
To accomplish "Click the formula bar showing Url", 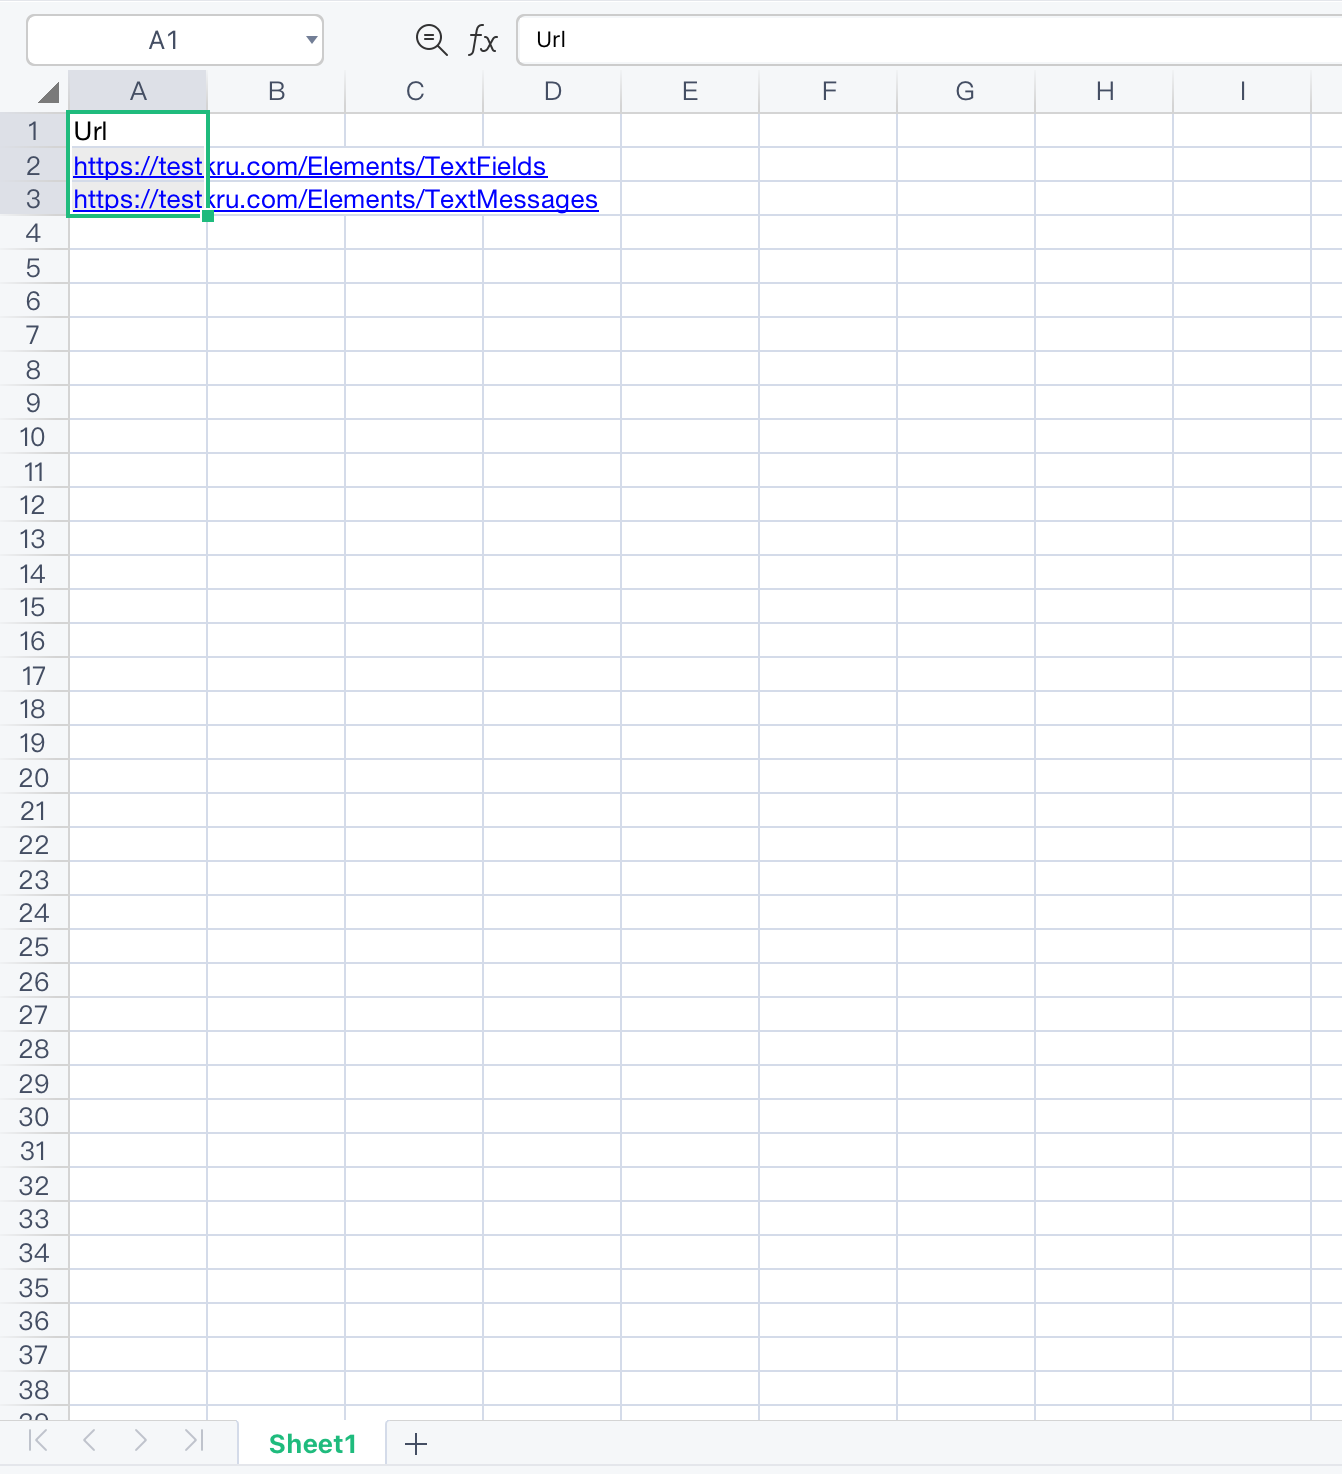I will coord(700,40).
